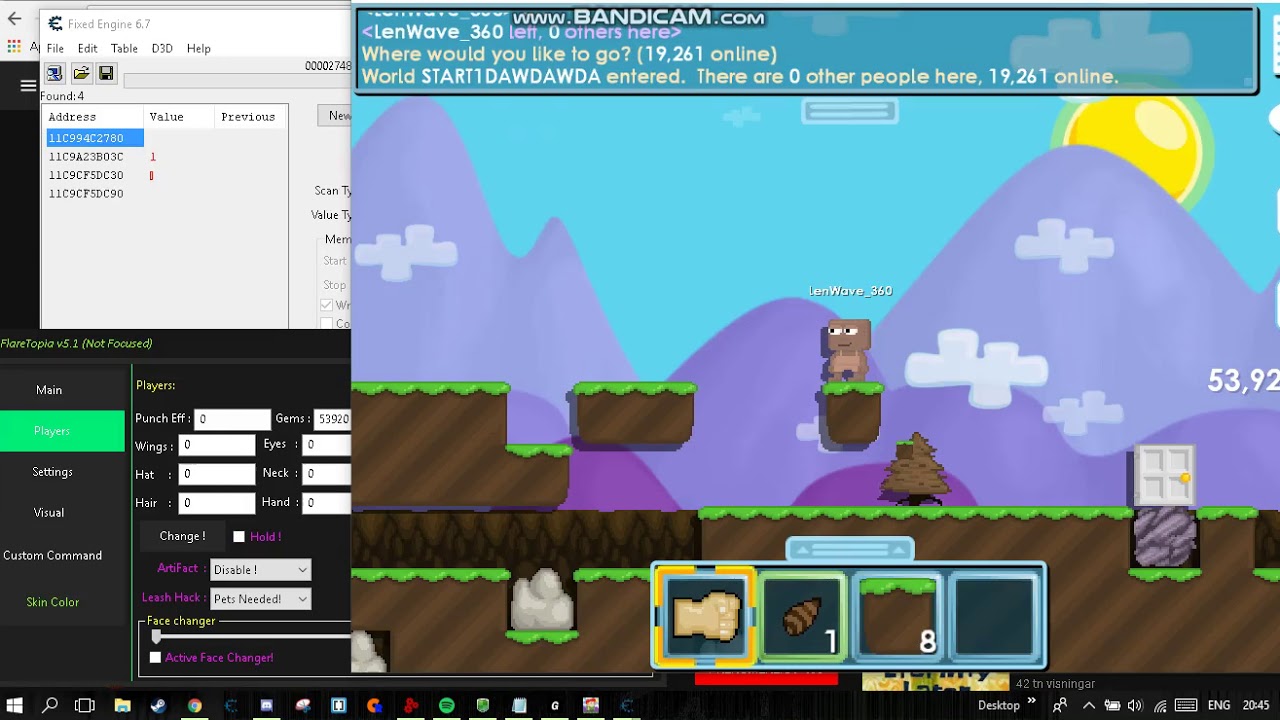Open the File menu in Fixed Engine

tap(55, 48)
